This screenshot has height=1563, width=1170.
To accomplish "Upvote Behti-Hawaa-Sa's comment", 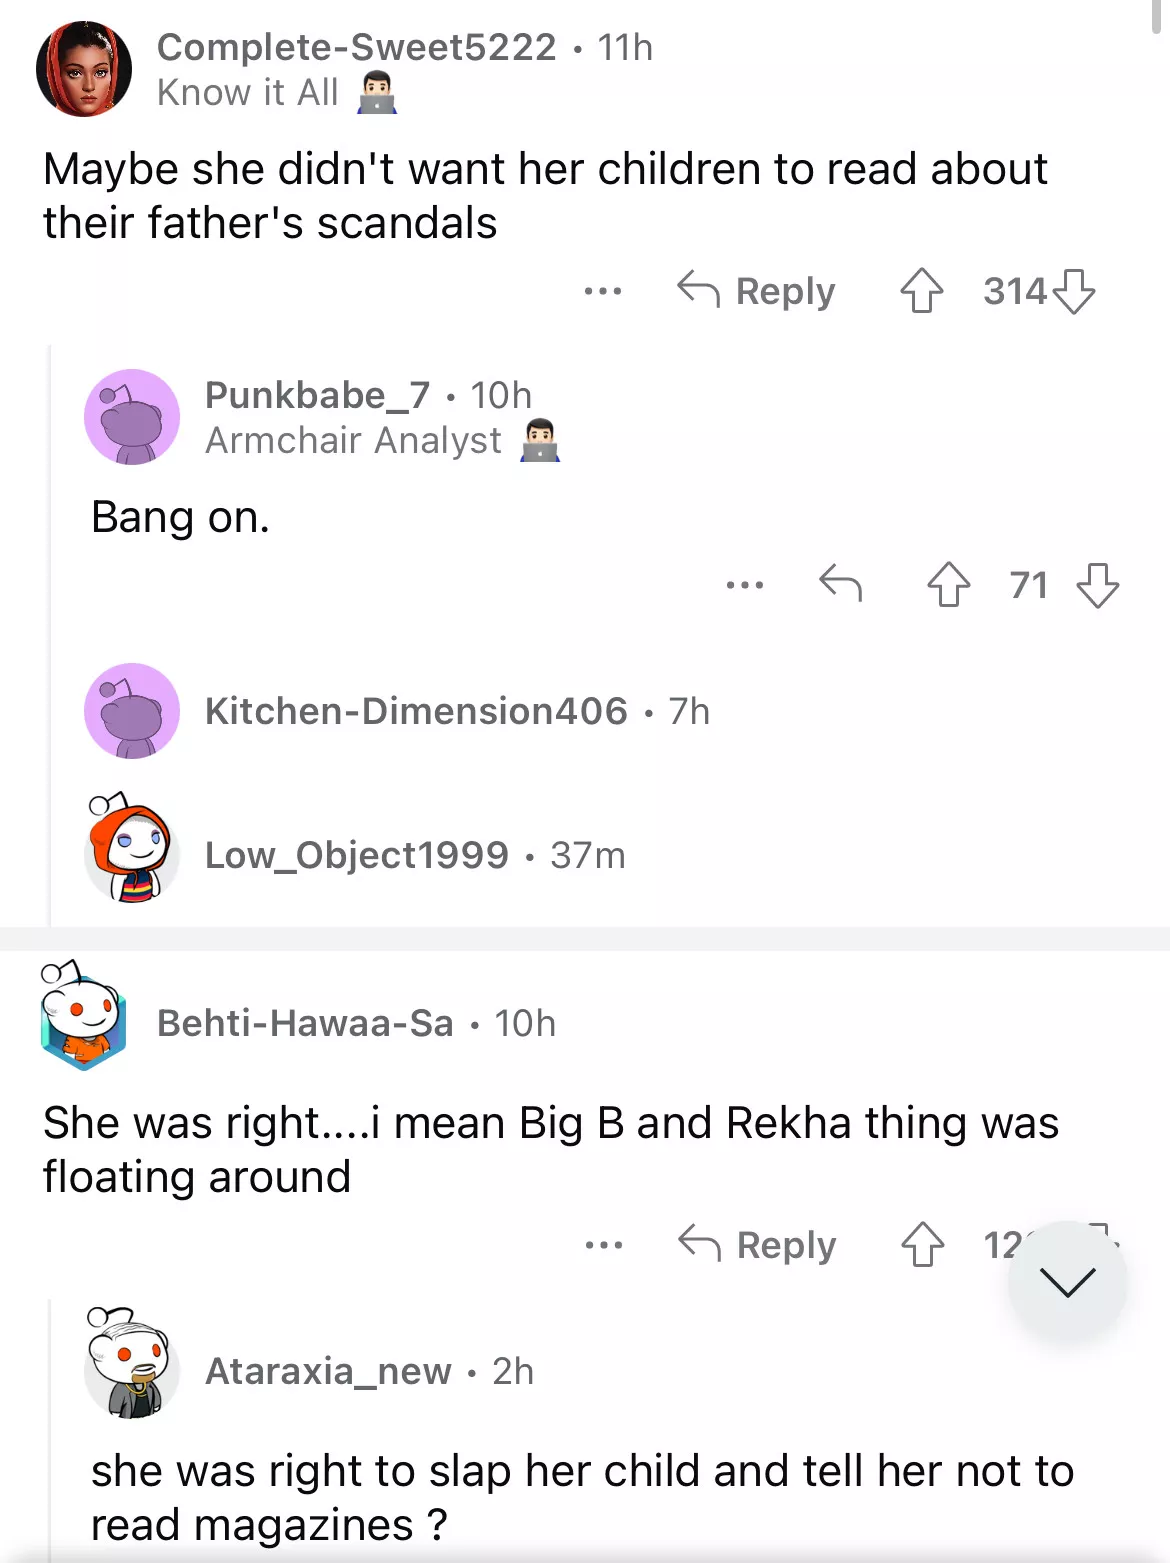I will [922, 1245].
